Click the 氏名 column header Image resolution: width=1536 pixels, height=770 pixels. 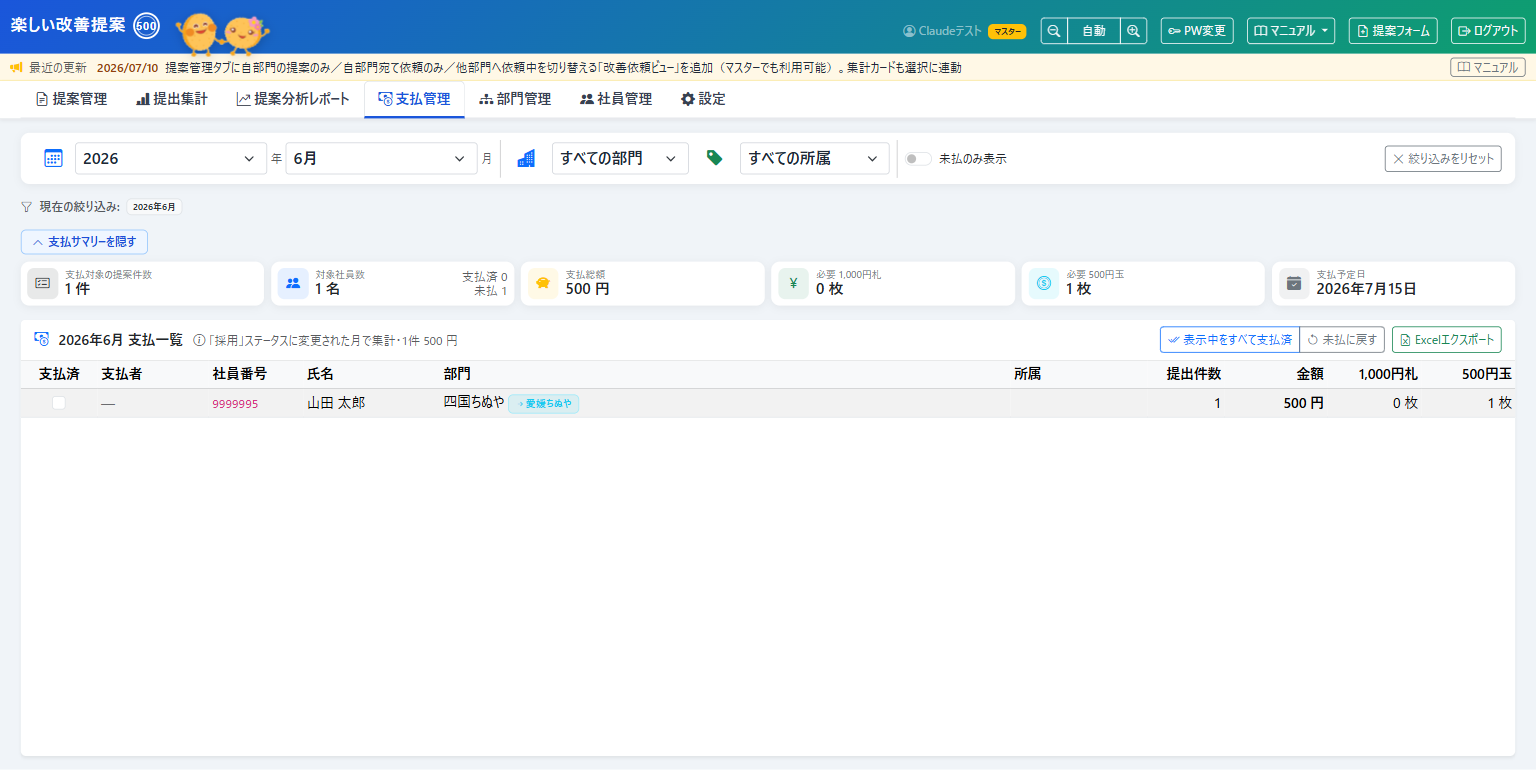point(320,374)
